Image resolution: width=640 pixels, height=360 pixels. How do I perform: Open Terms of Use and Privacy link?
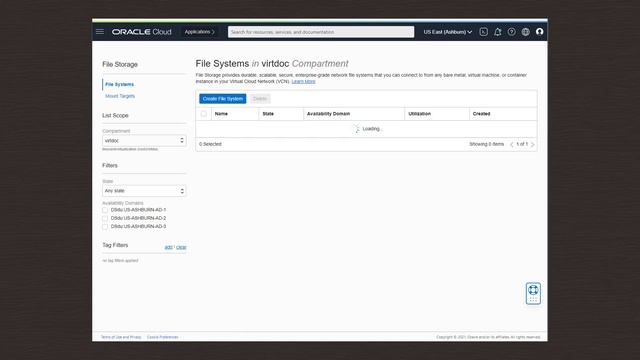point(121,337)
